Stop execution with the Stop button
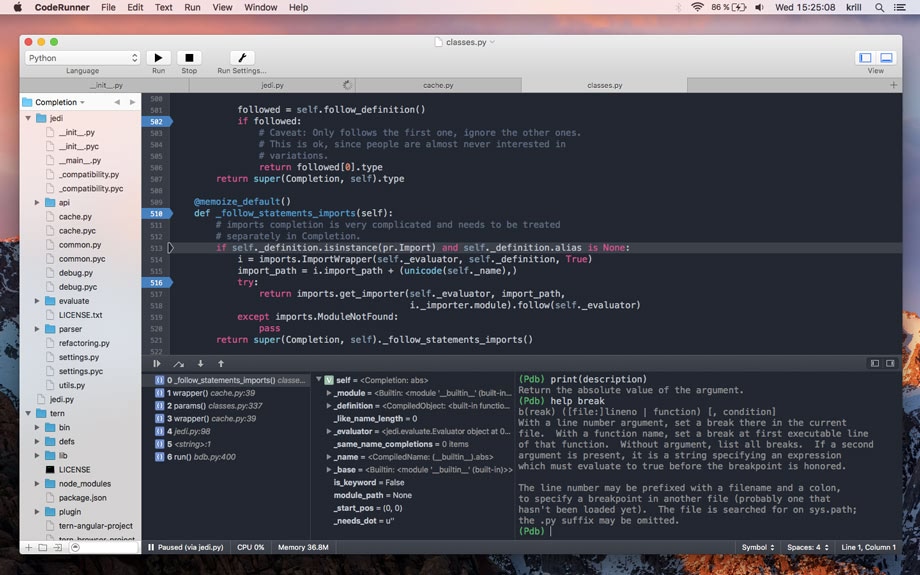 (x=189, y=58)
